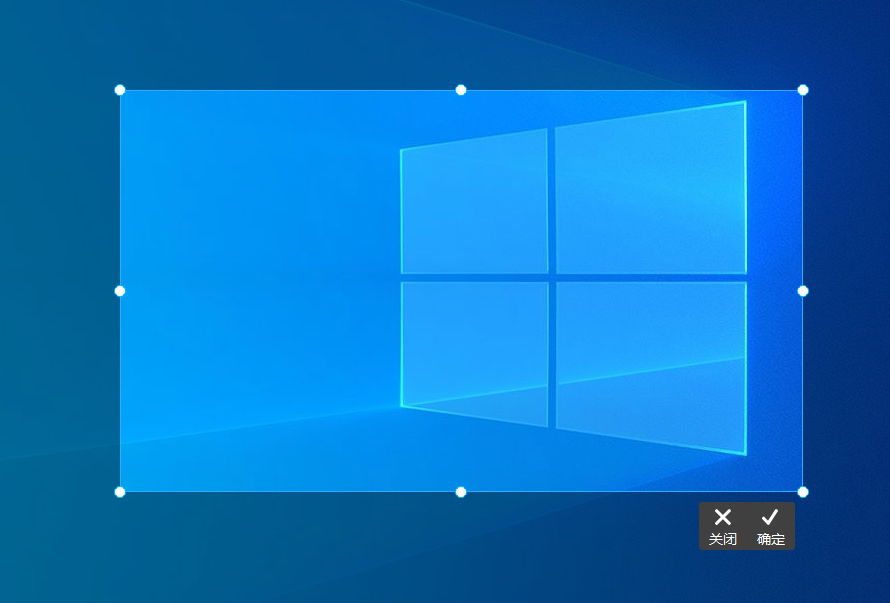Click the bottom-left corner handle of the selection
The height and width of the screenshot is (603, 890).
click(120, 492)
